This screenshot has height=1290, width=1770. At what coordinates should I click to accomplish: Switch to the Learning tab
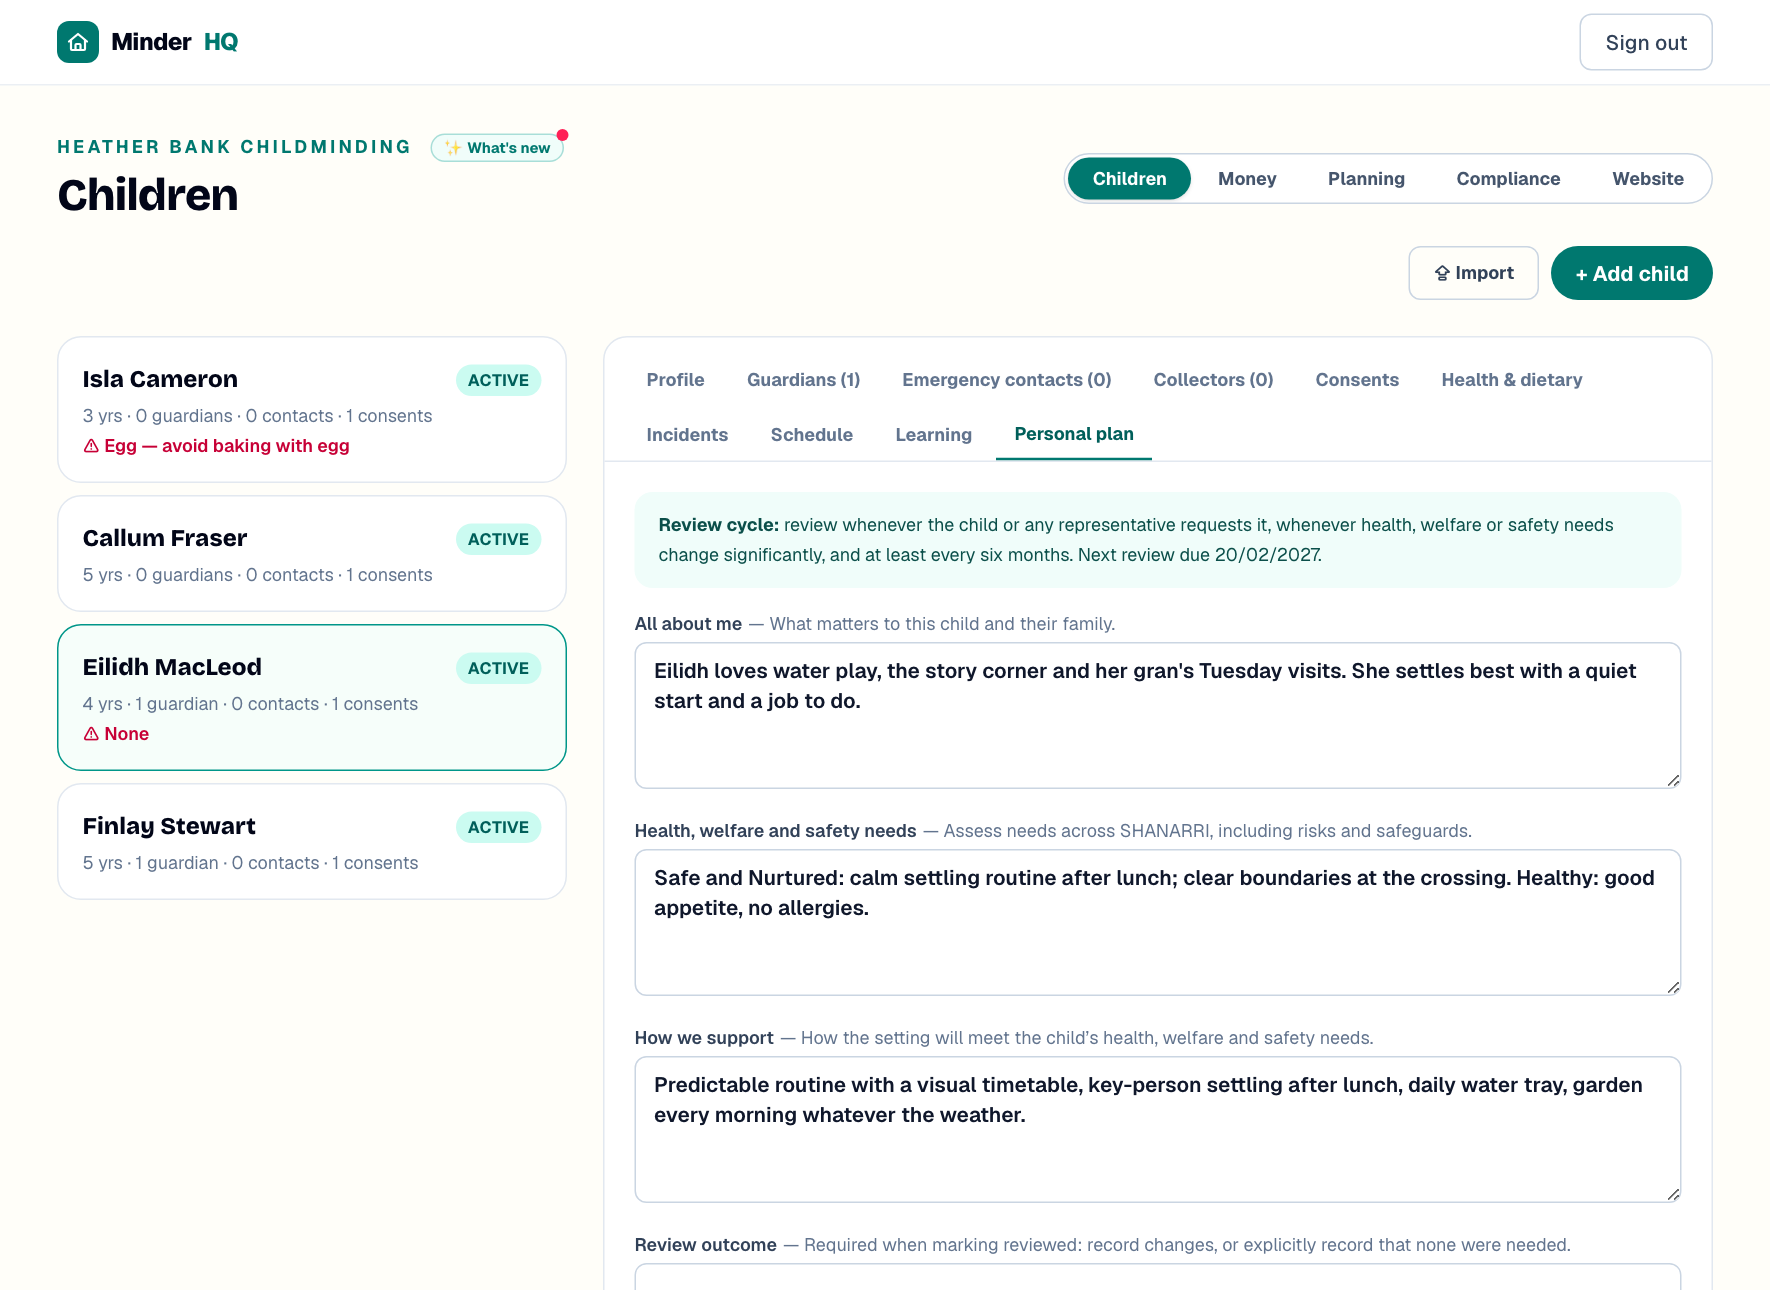pyautogui.click(x=933, y=435)
